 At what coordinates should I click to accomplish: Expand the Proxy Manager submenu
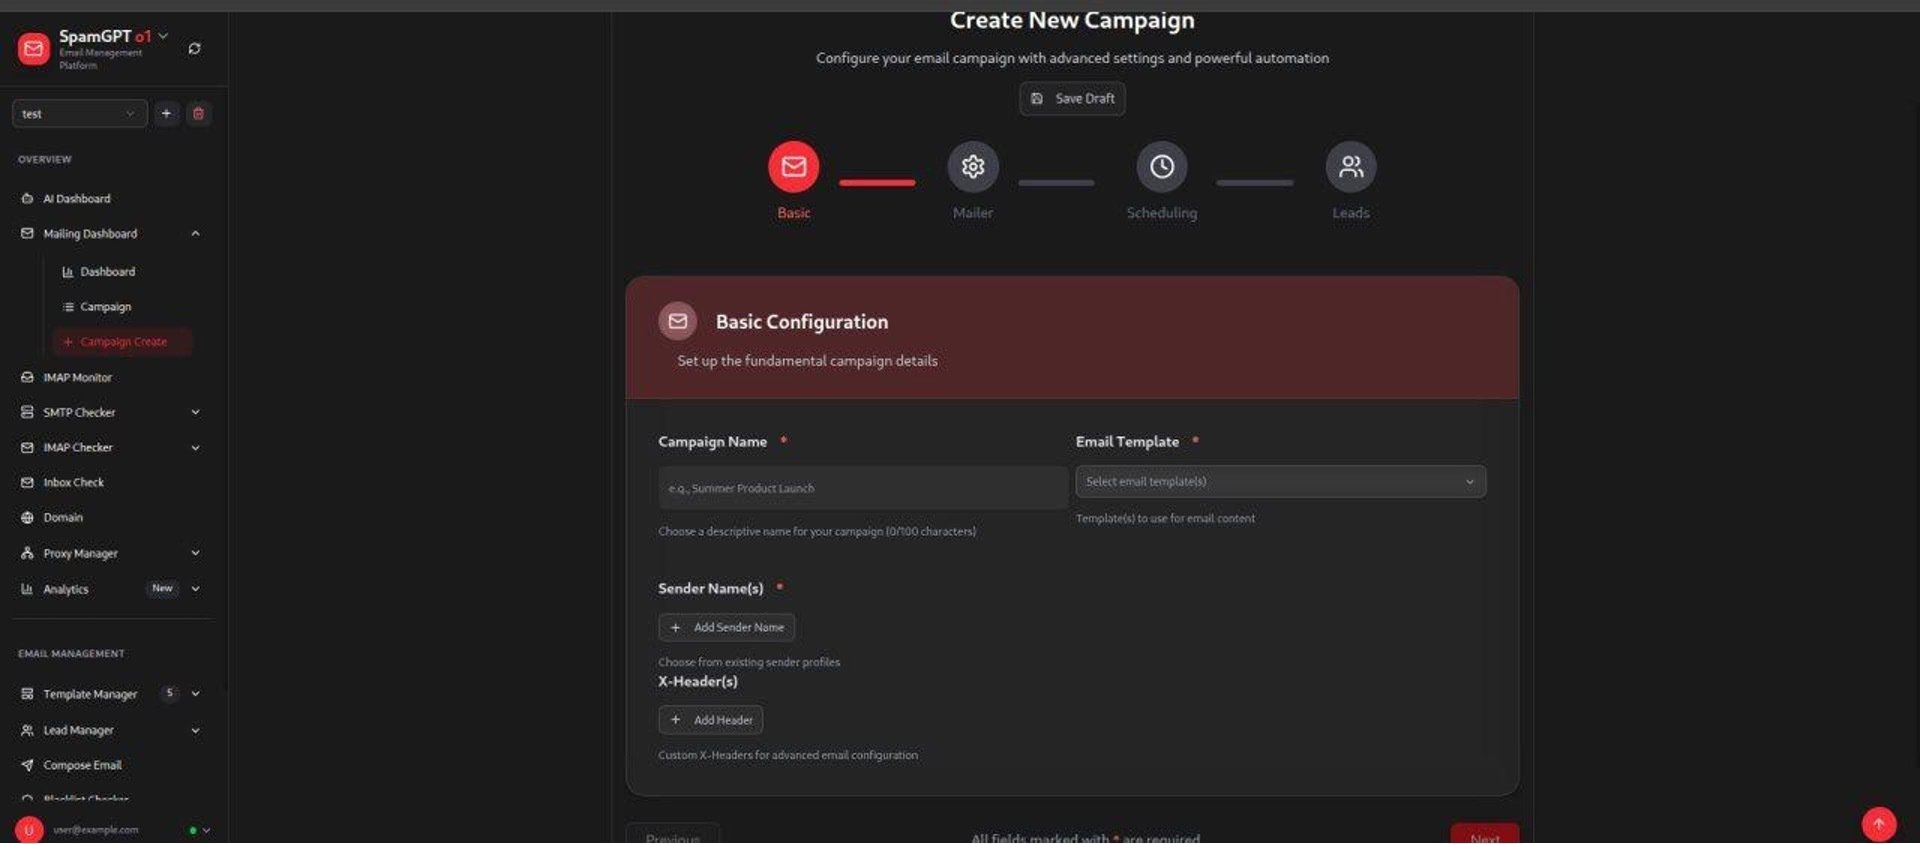195,553
